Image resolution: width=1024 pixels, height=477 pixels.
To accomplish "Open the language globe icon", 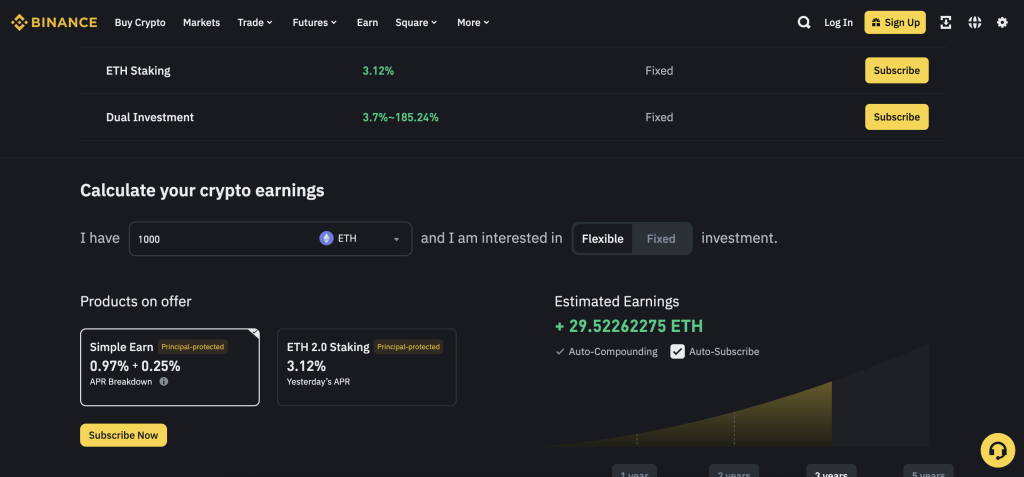I will (974, 22).
